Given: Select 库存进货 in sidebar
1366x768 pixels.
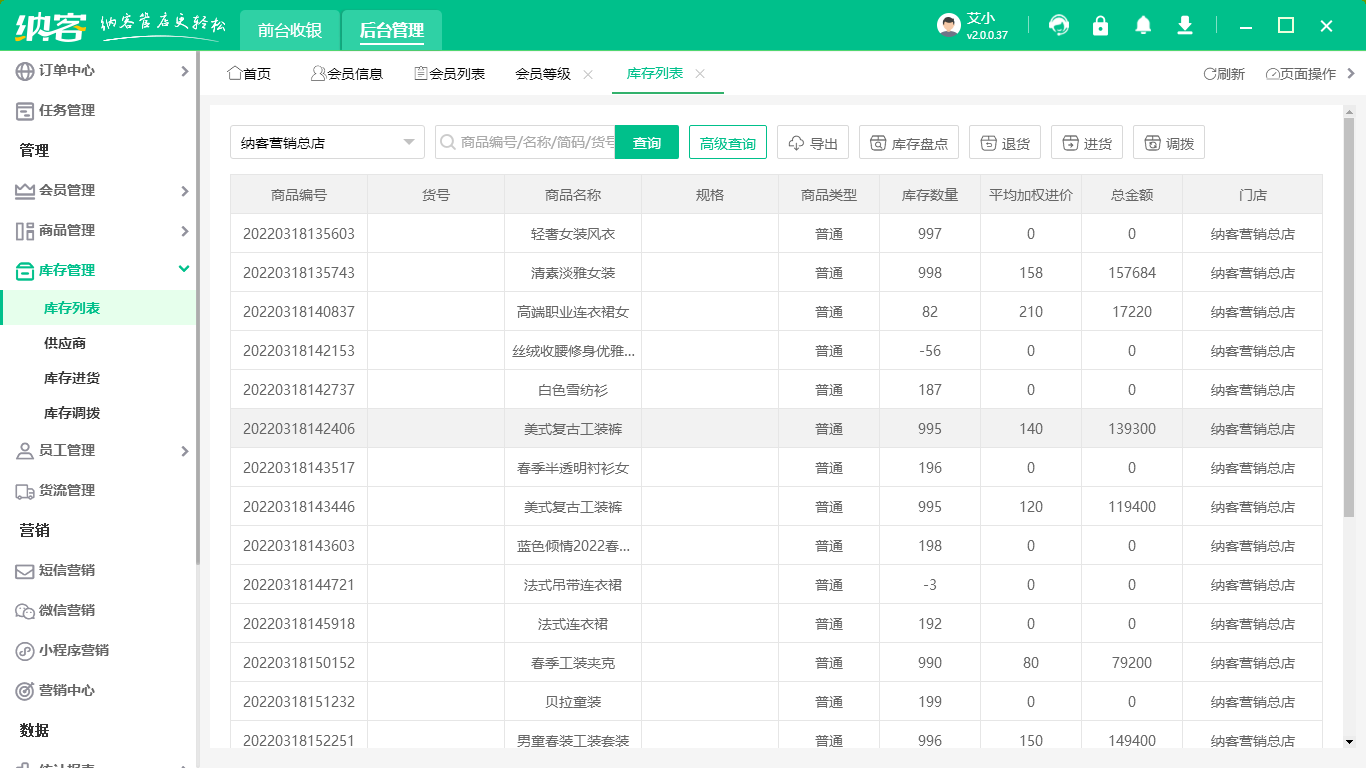Looking at the screenshot, I should pos(72,378).
